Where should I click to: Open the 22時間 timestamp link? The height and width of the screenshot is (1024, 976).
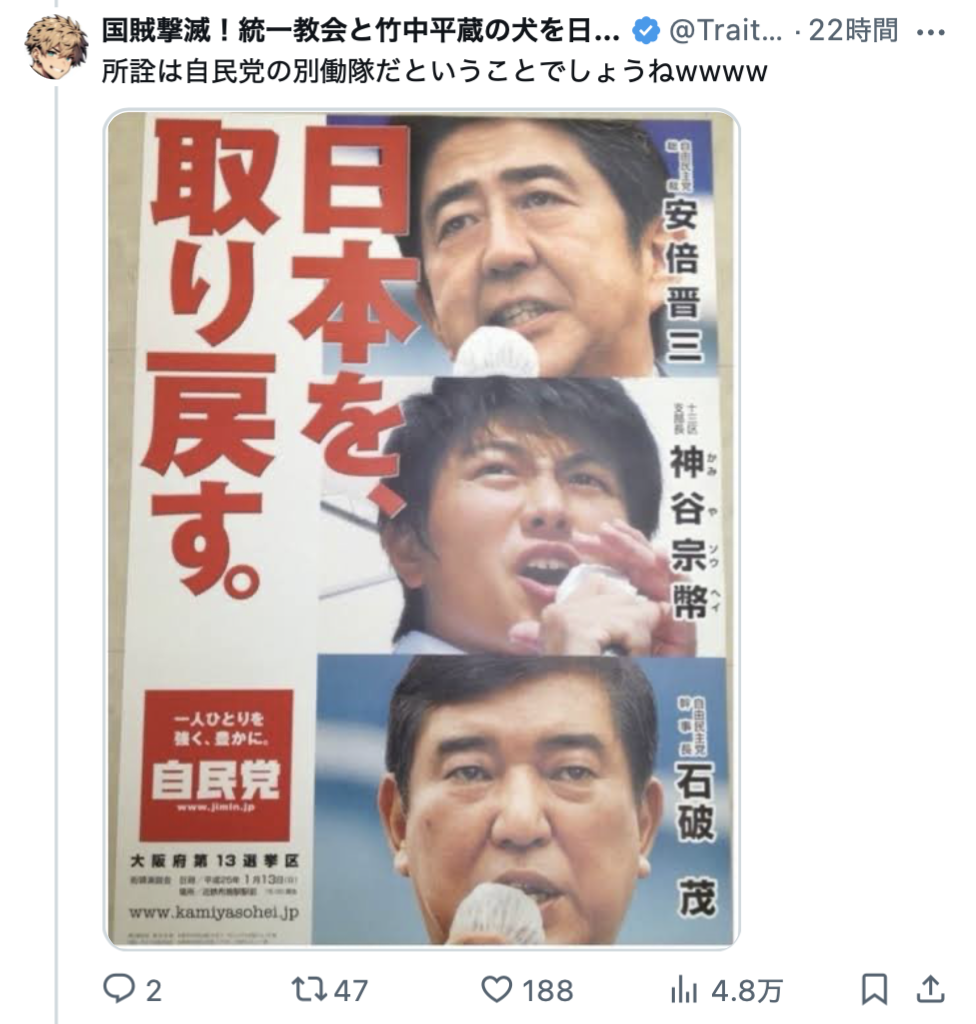pyautogui.click(x=853, y=31)
